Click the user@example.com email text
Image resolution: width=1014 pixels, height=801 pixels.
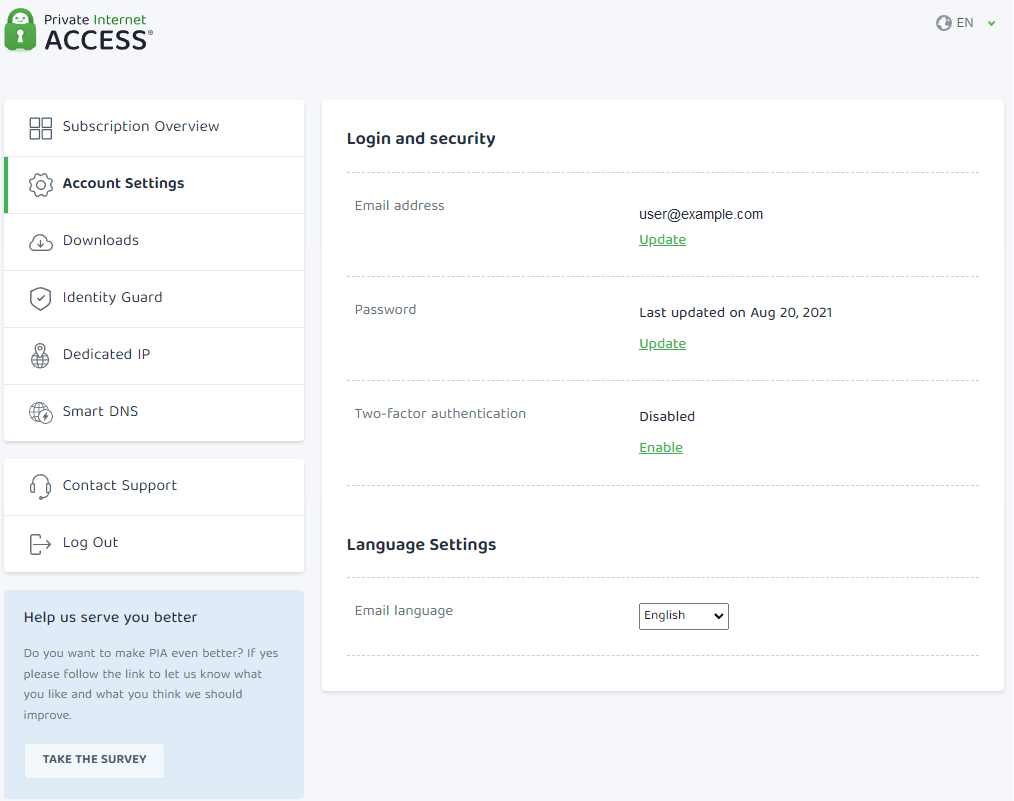tap(701, 214)
